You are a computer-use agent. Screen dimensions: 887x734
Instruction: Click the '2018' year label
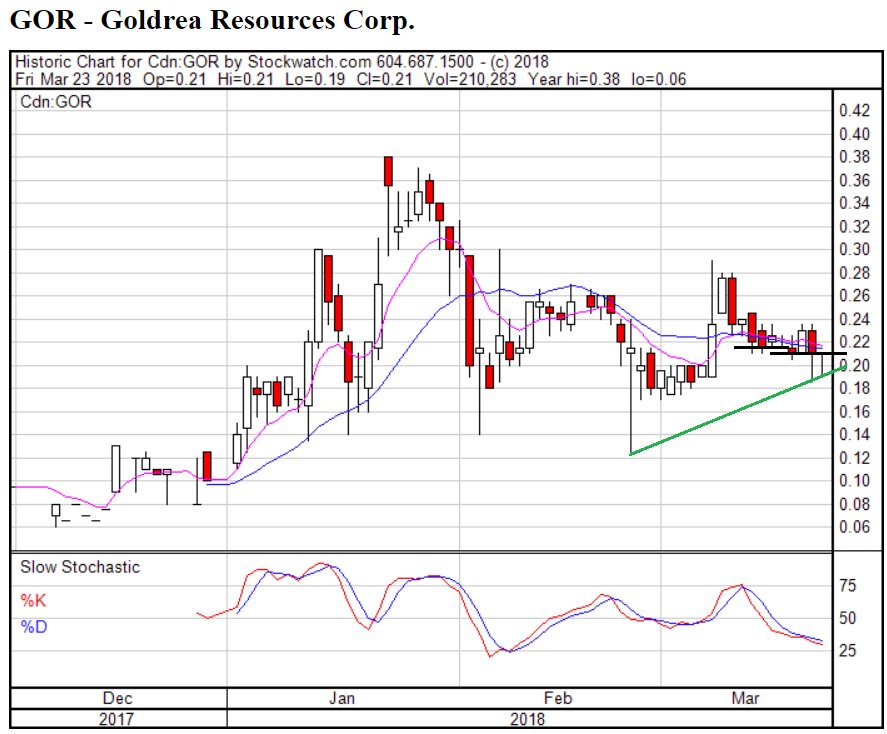click(527, 719)
